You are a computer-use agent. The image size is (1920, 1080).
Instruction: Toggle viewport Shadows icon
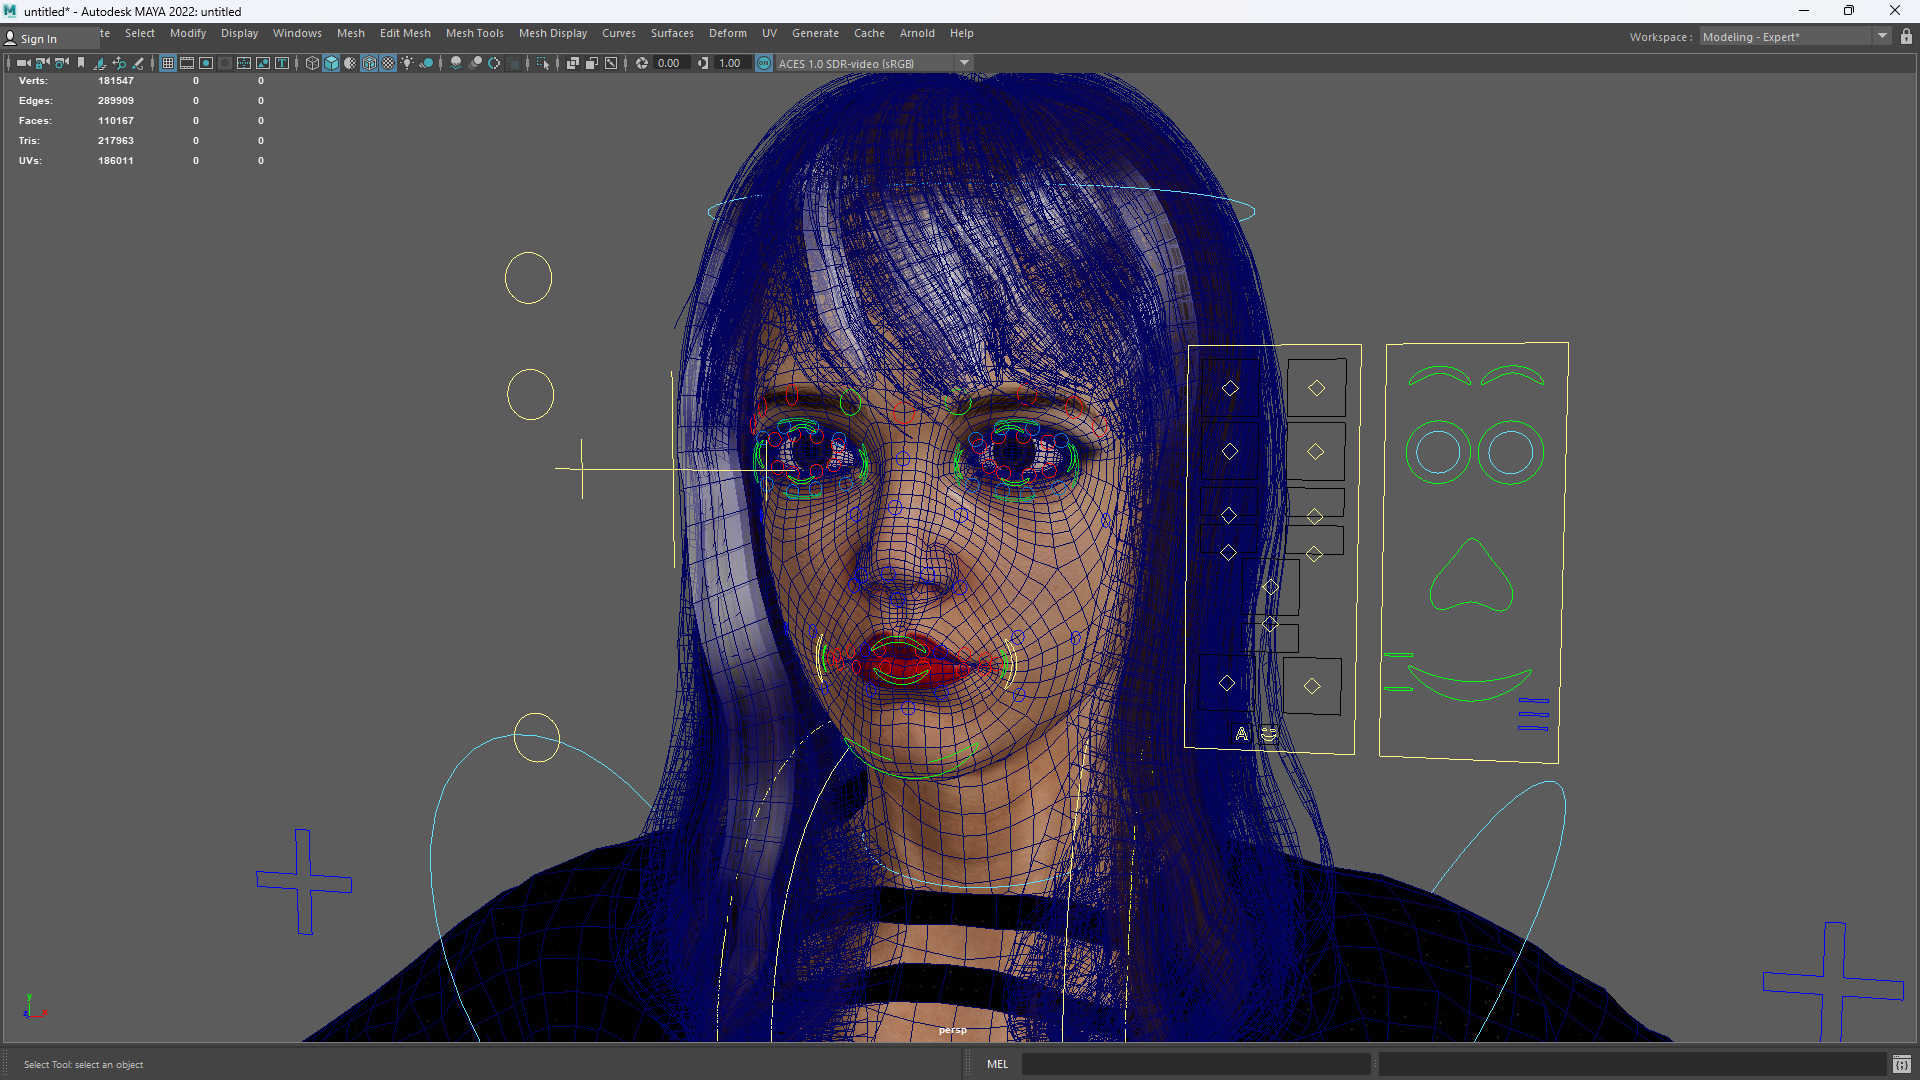click(x=426, y=63)
